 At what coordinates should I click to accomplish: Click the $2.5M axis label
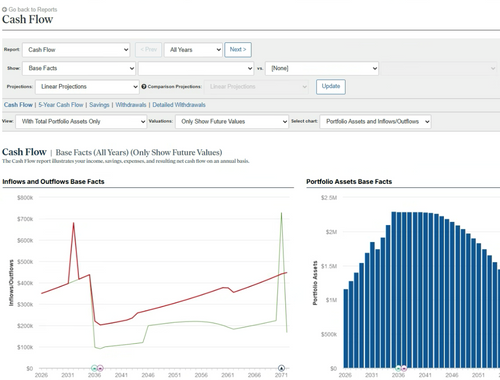point(329,198)
